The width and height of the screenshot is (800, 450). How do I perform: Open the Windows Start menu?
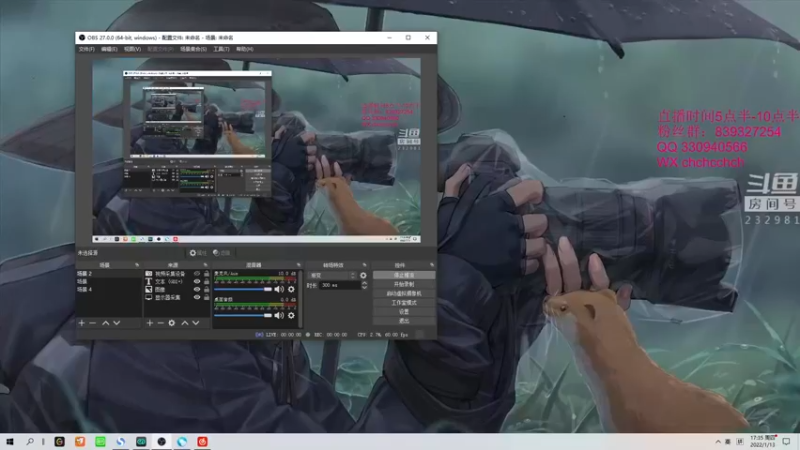[10, 441]
